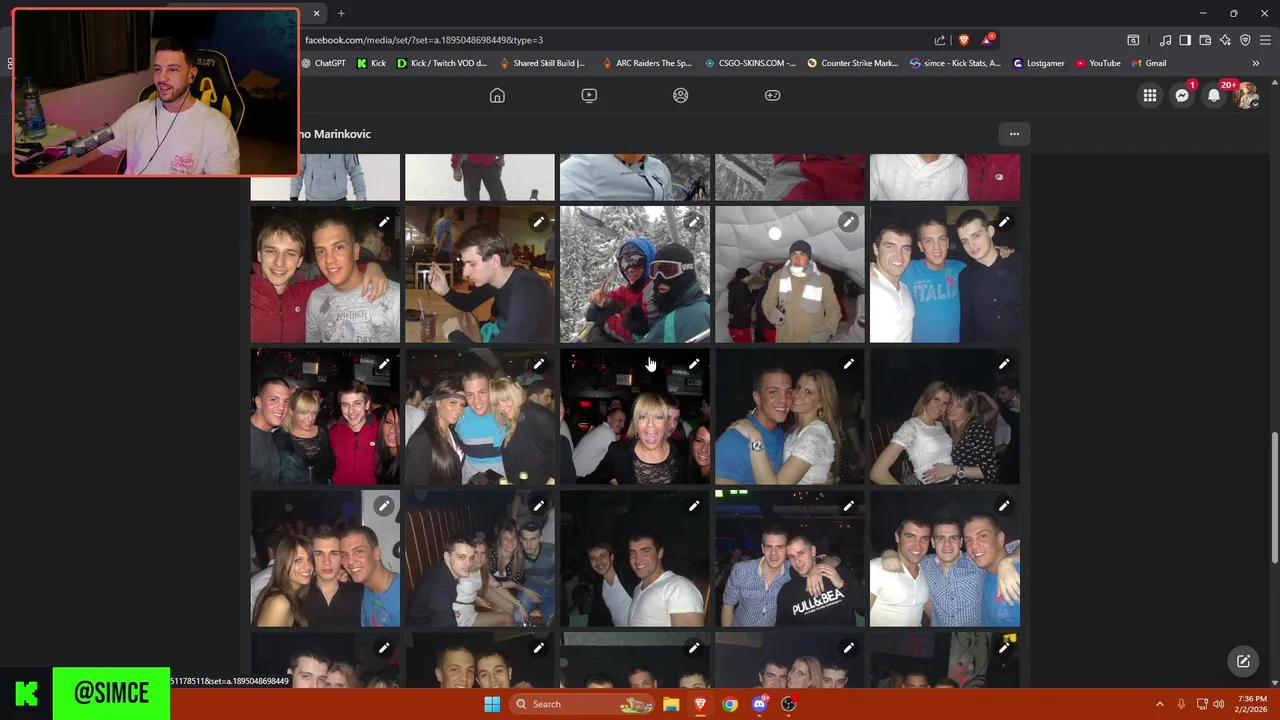Viewport: 1280px width, 720px height.
Task: Open the Facebook profile circle icon
Action: (681, 95)
